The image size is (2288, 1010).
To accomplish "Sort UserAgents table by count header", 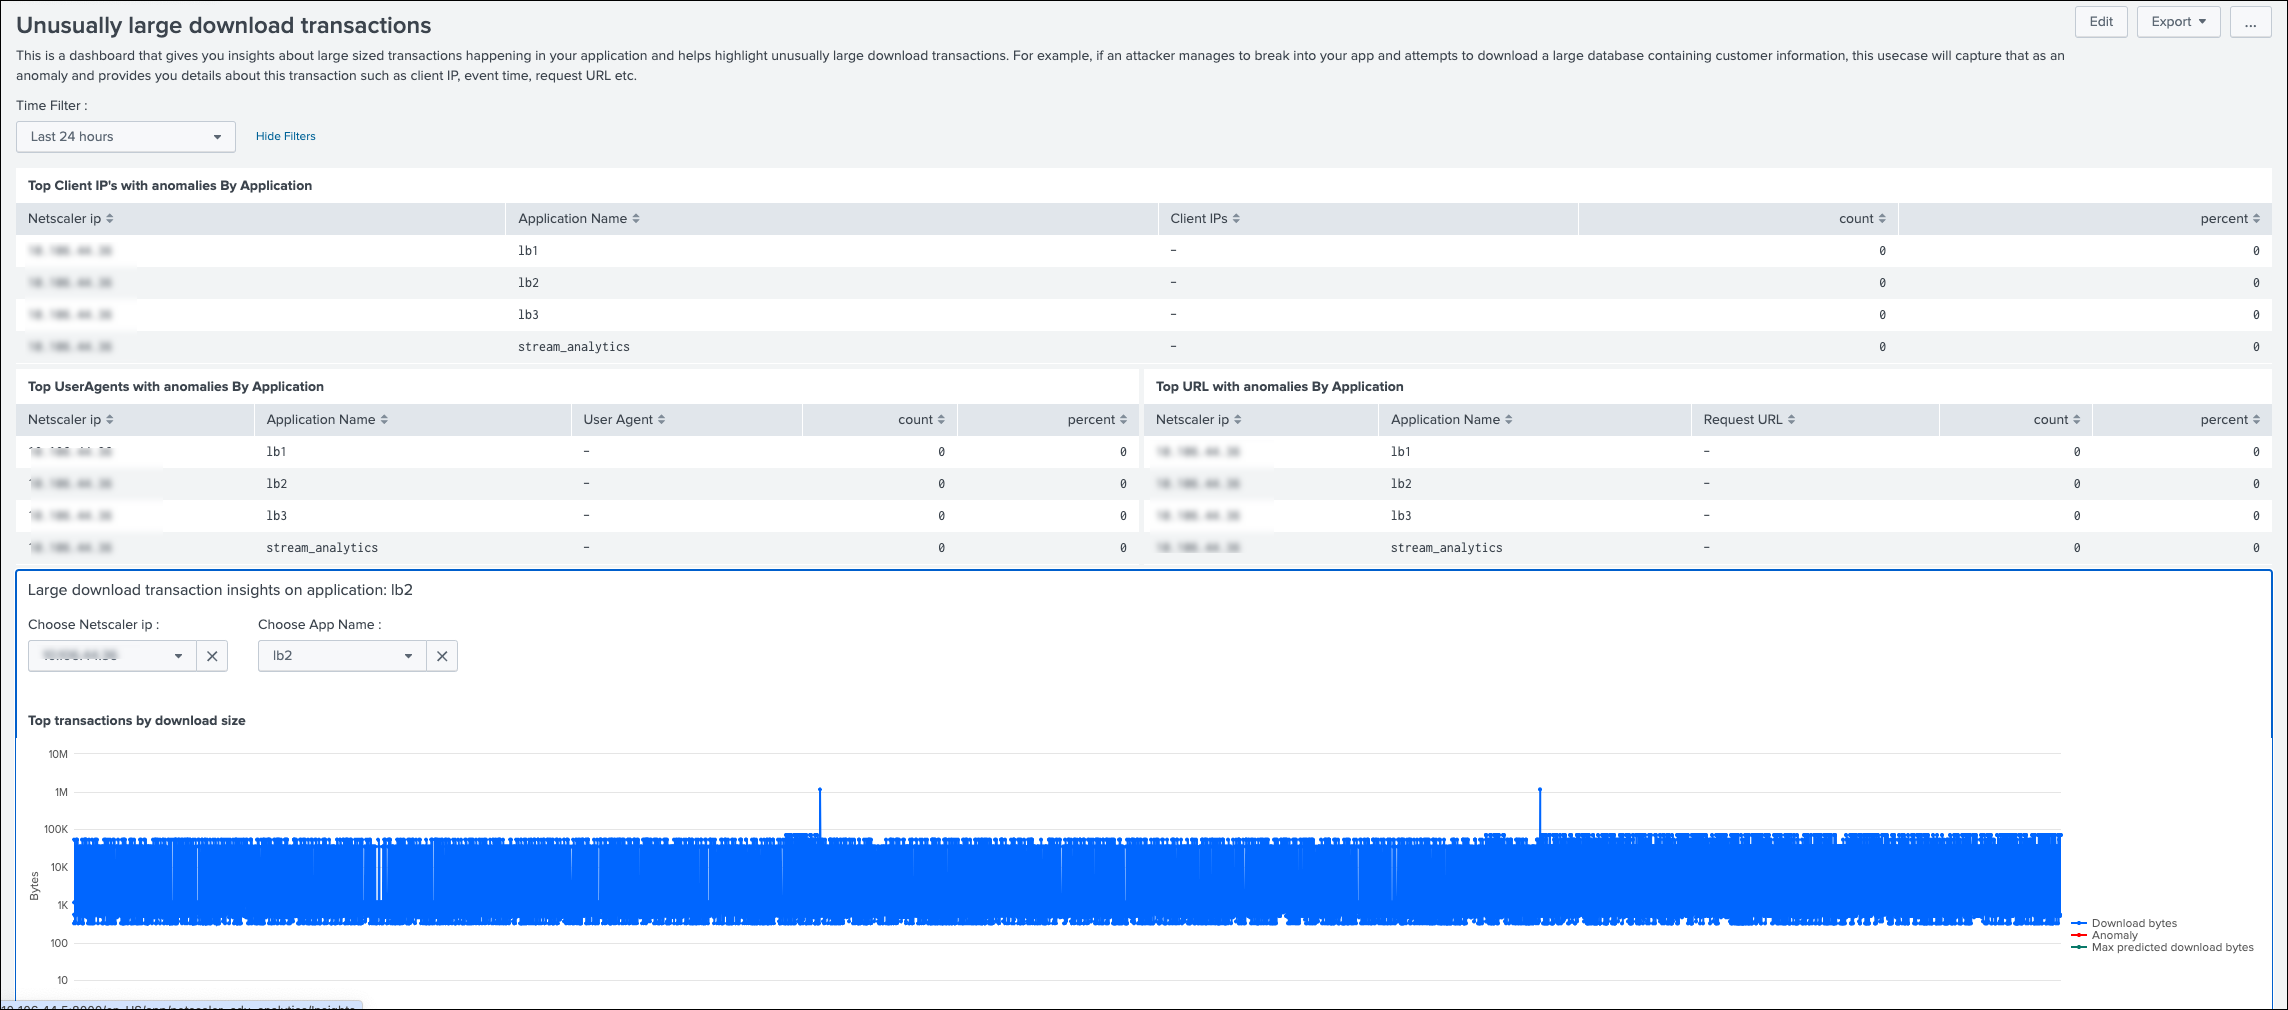I will (x=921, y=420).
